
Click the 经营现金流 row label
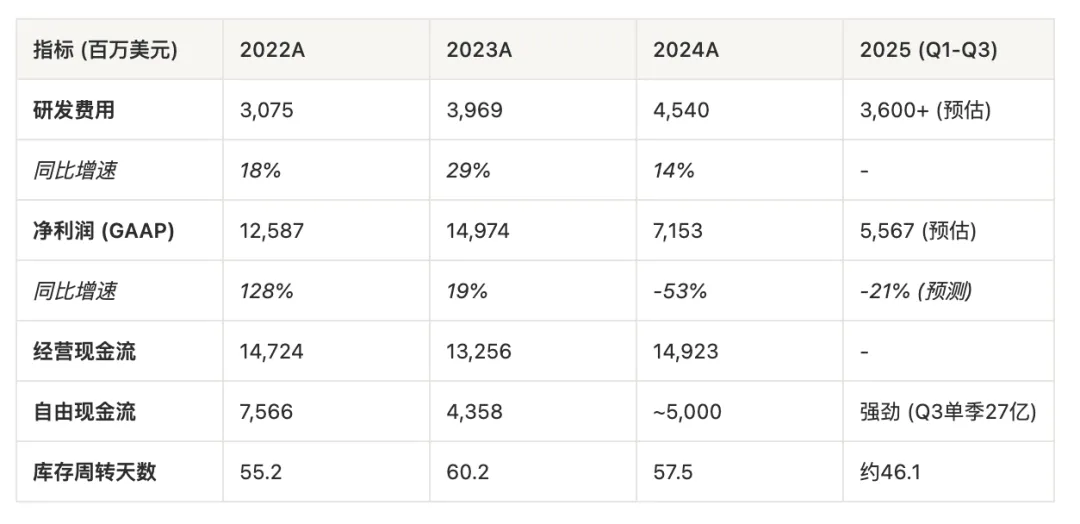pyautogui.click(x=84, y=351)
